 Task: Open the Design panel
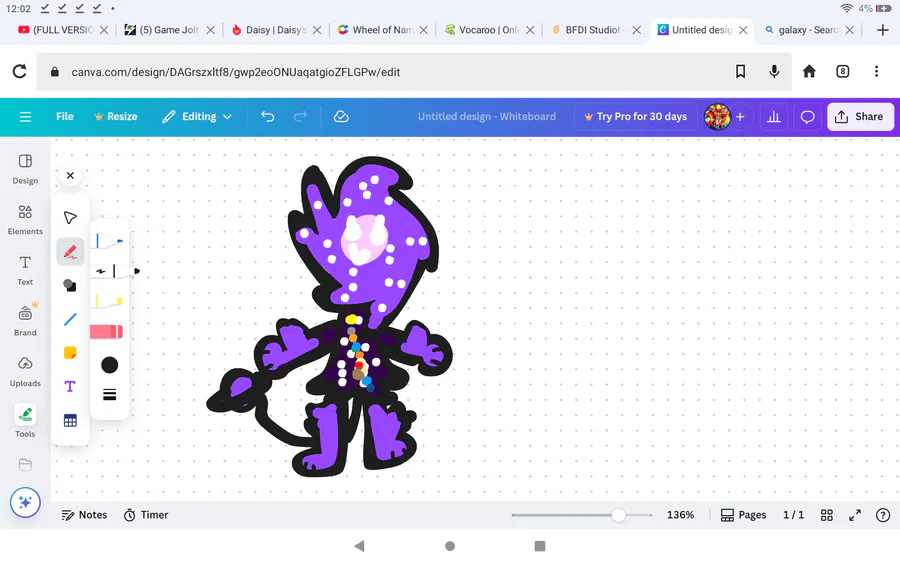[25, 169]
